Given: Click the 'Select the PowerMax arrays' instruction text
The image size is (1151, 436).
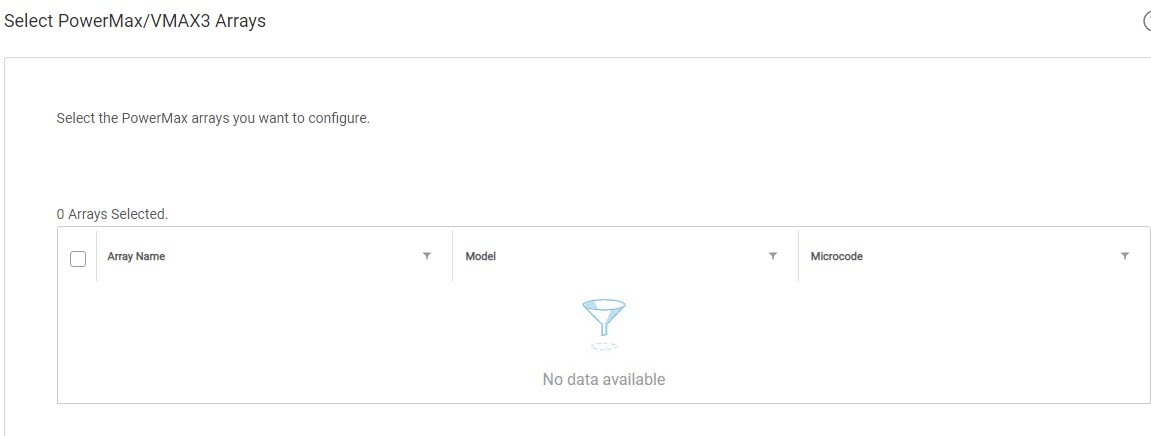Looking at the screenshot, I should click(x=213, y=118).
